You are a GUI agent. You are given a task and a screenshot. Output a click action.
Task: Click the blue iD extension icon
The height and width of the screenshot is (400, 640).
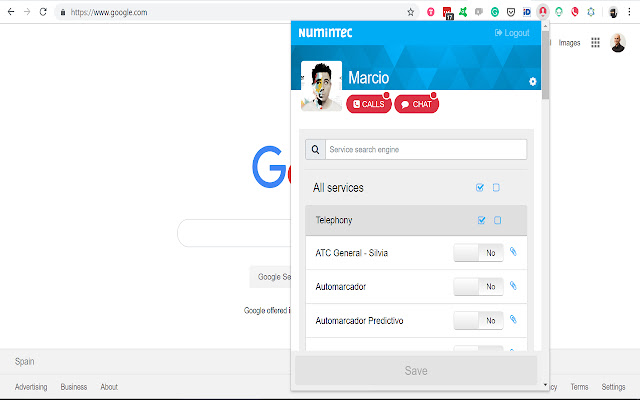tap(527, 12)
